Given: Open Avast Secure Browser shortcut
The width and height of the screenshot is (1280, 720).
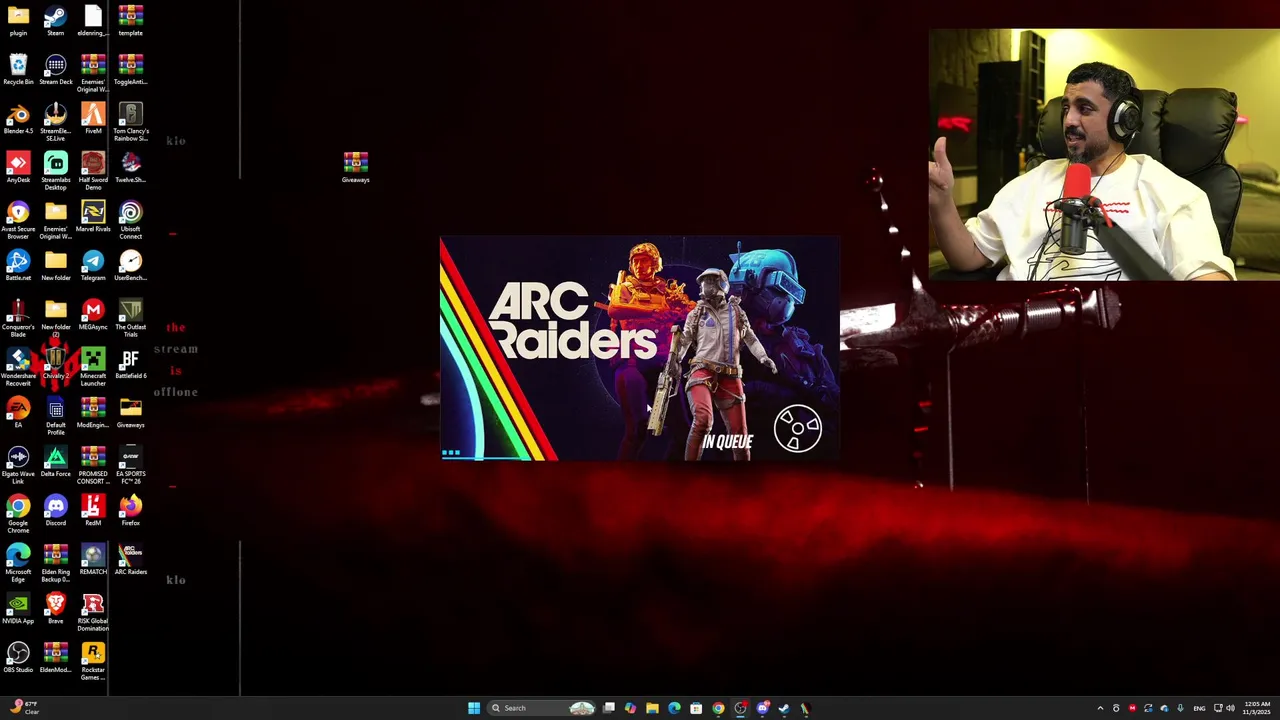Looking at the screenshot, I should pos(18,220).
